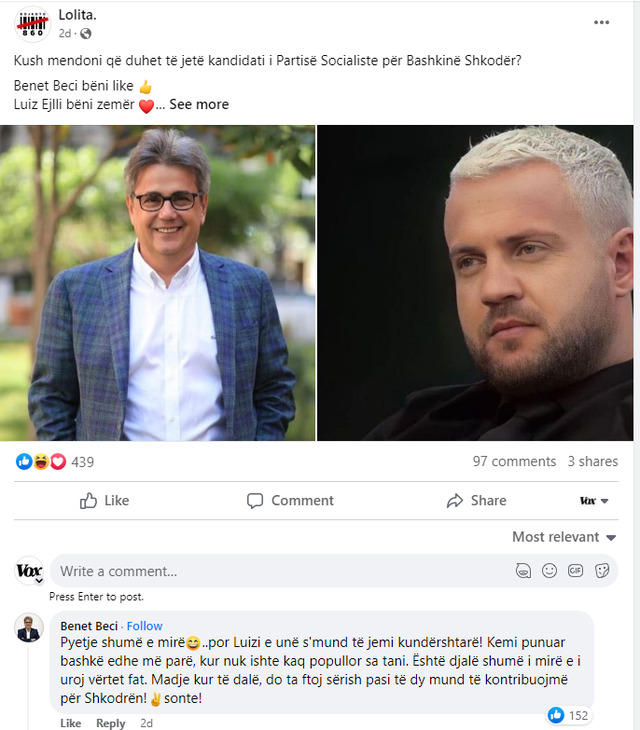Click the Comment button under the post
640x730 pixels.
290,500
